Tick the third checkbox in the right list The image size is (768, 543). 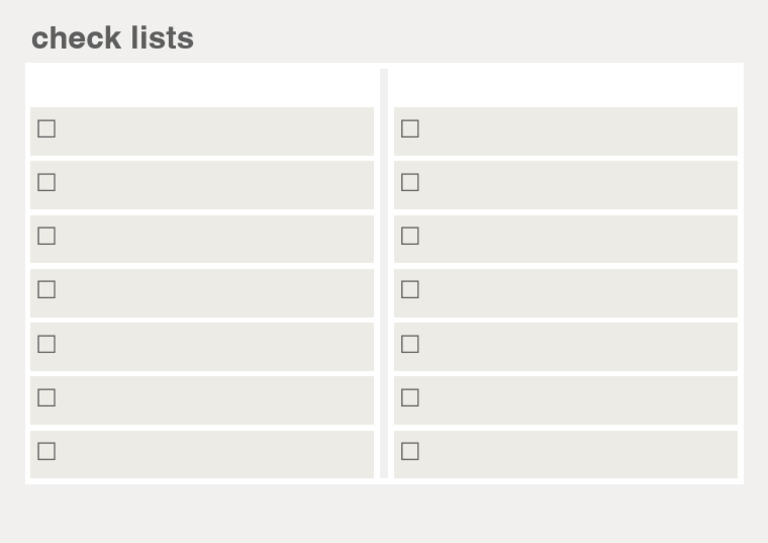(410, 237)
